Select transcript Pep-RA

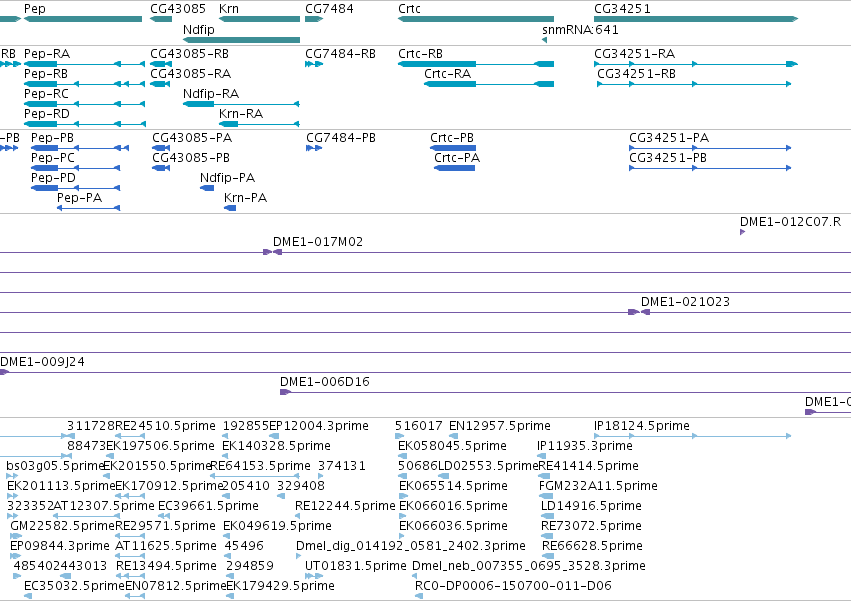click(x=47, y=54)
